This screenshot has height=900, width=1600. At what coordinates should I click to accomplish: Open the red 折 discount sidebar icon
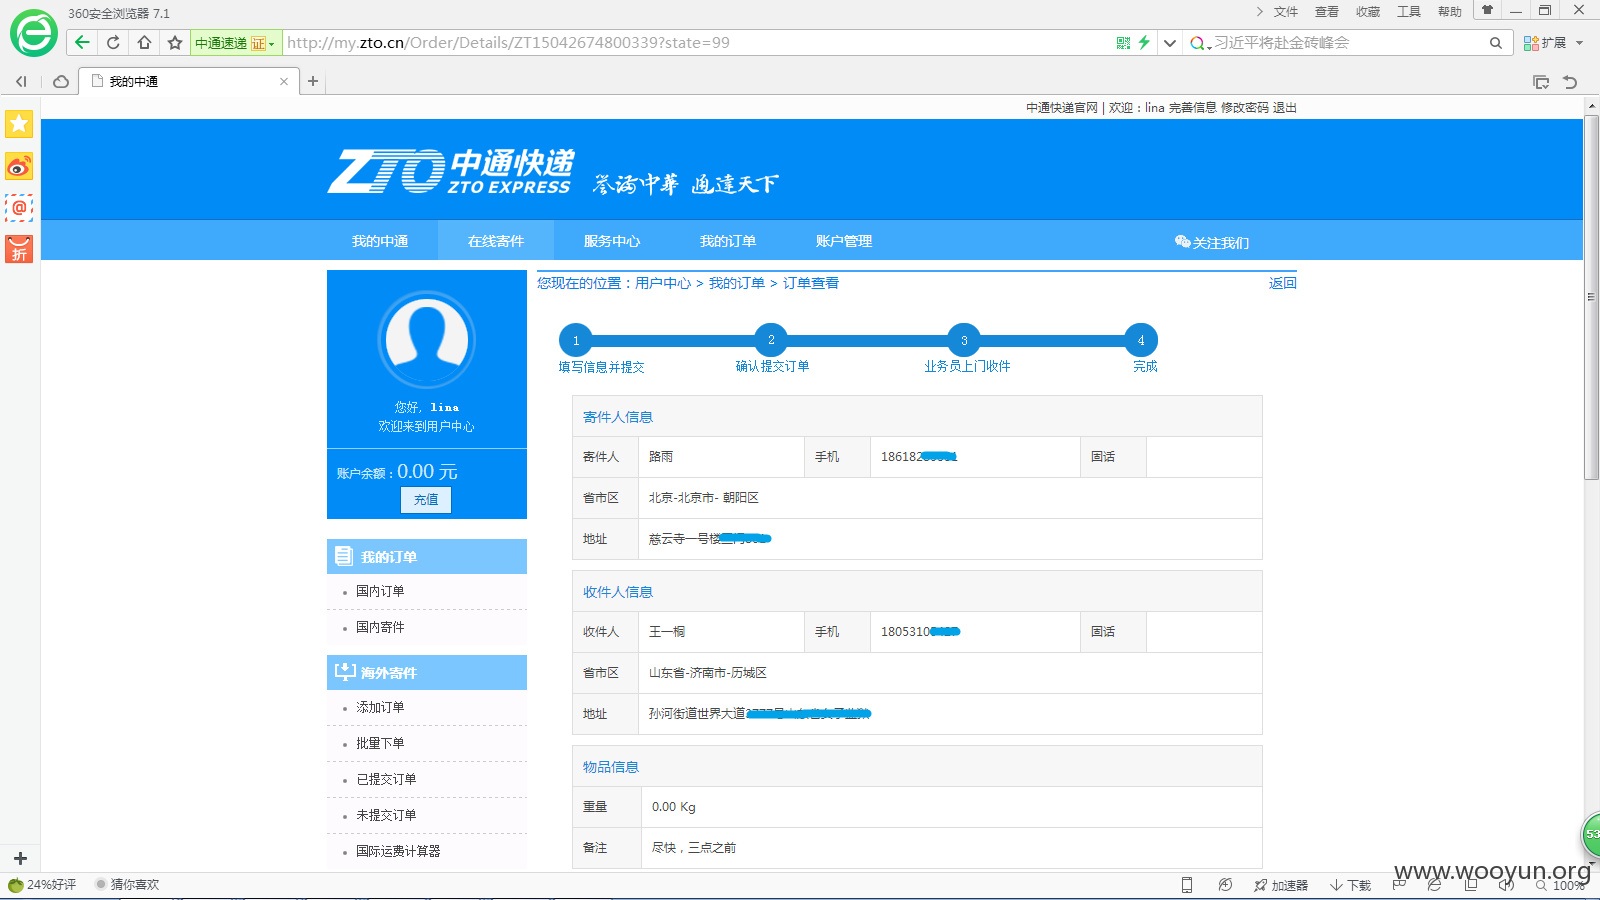tap(19, 249)
